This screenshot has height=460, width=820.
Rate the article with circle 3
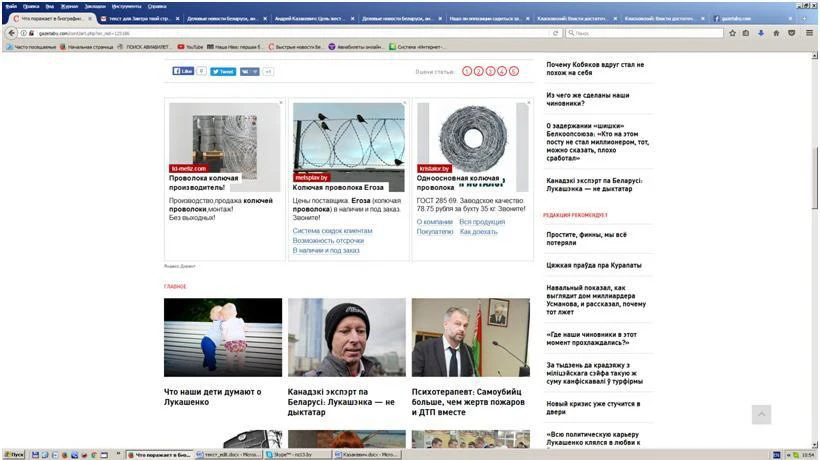[490, 71]
